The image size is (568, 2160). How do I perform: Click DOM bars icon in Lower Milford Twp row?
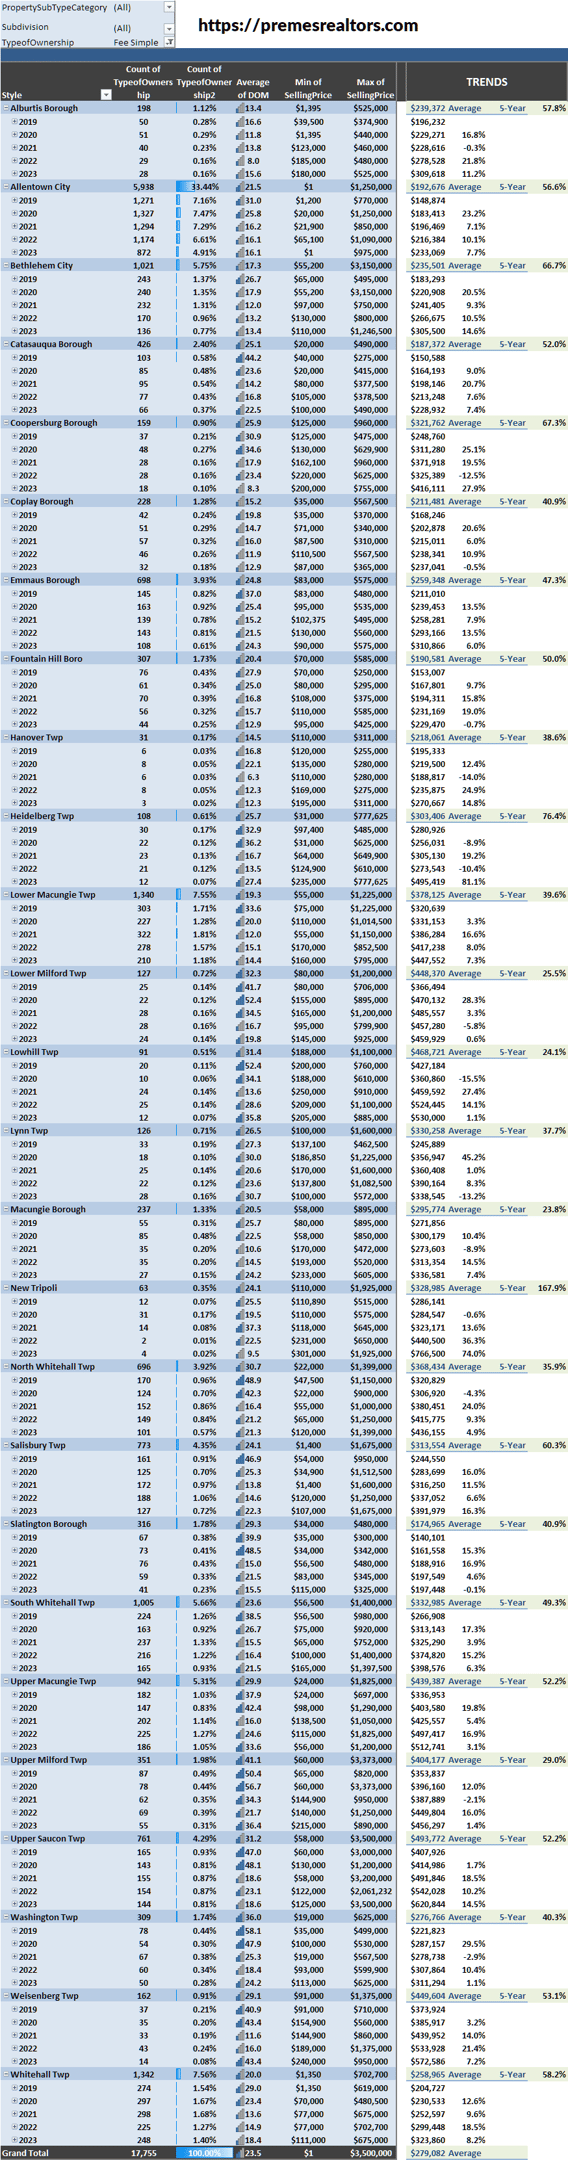tap(240, 974)
